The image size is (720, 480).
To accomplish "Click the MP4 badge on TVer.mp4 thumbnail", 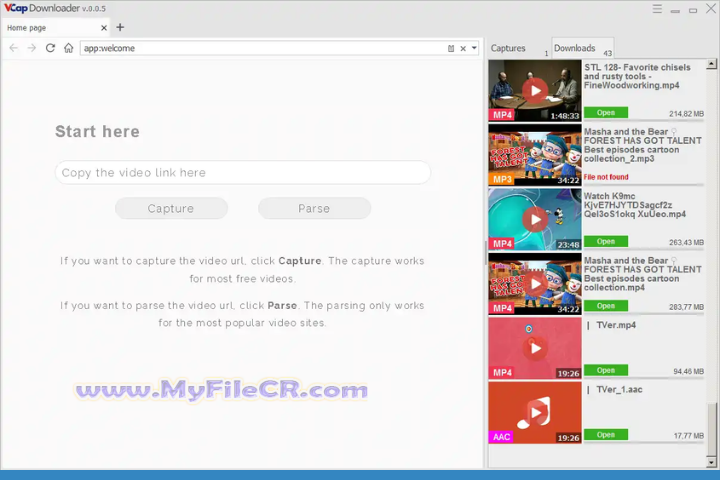I will pos(502,373).
